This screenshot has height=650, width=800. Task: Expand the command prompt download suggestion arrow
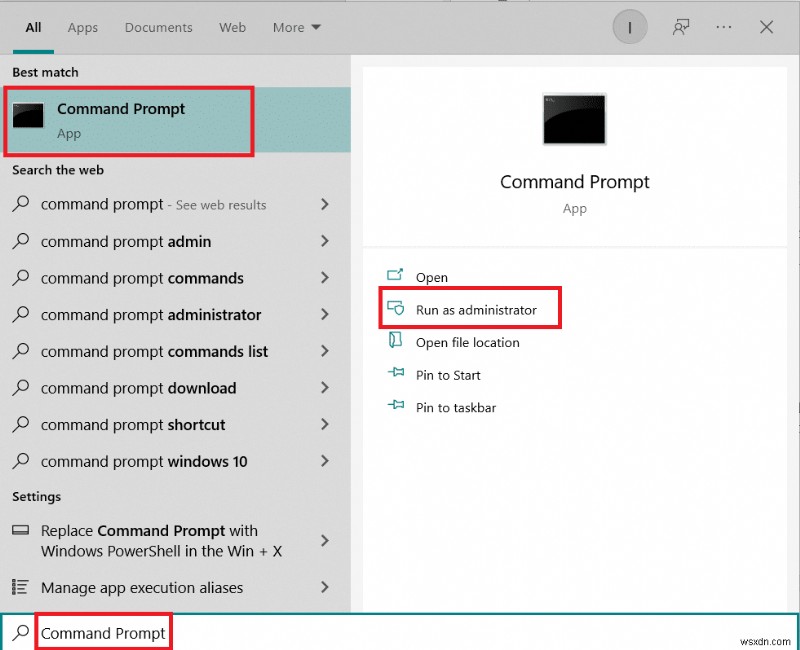[325, 388]
